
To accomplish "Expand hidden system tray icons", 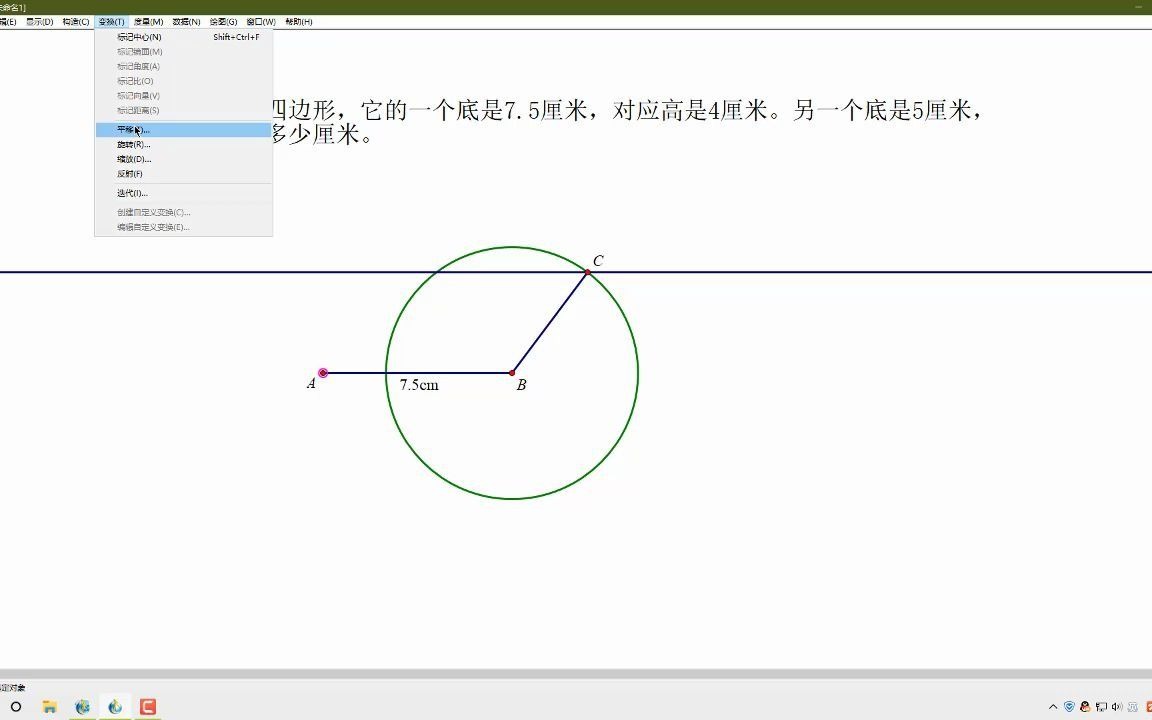I will [1052, 707].
